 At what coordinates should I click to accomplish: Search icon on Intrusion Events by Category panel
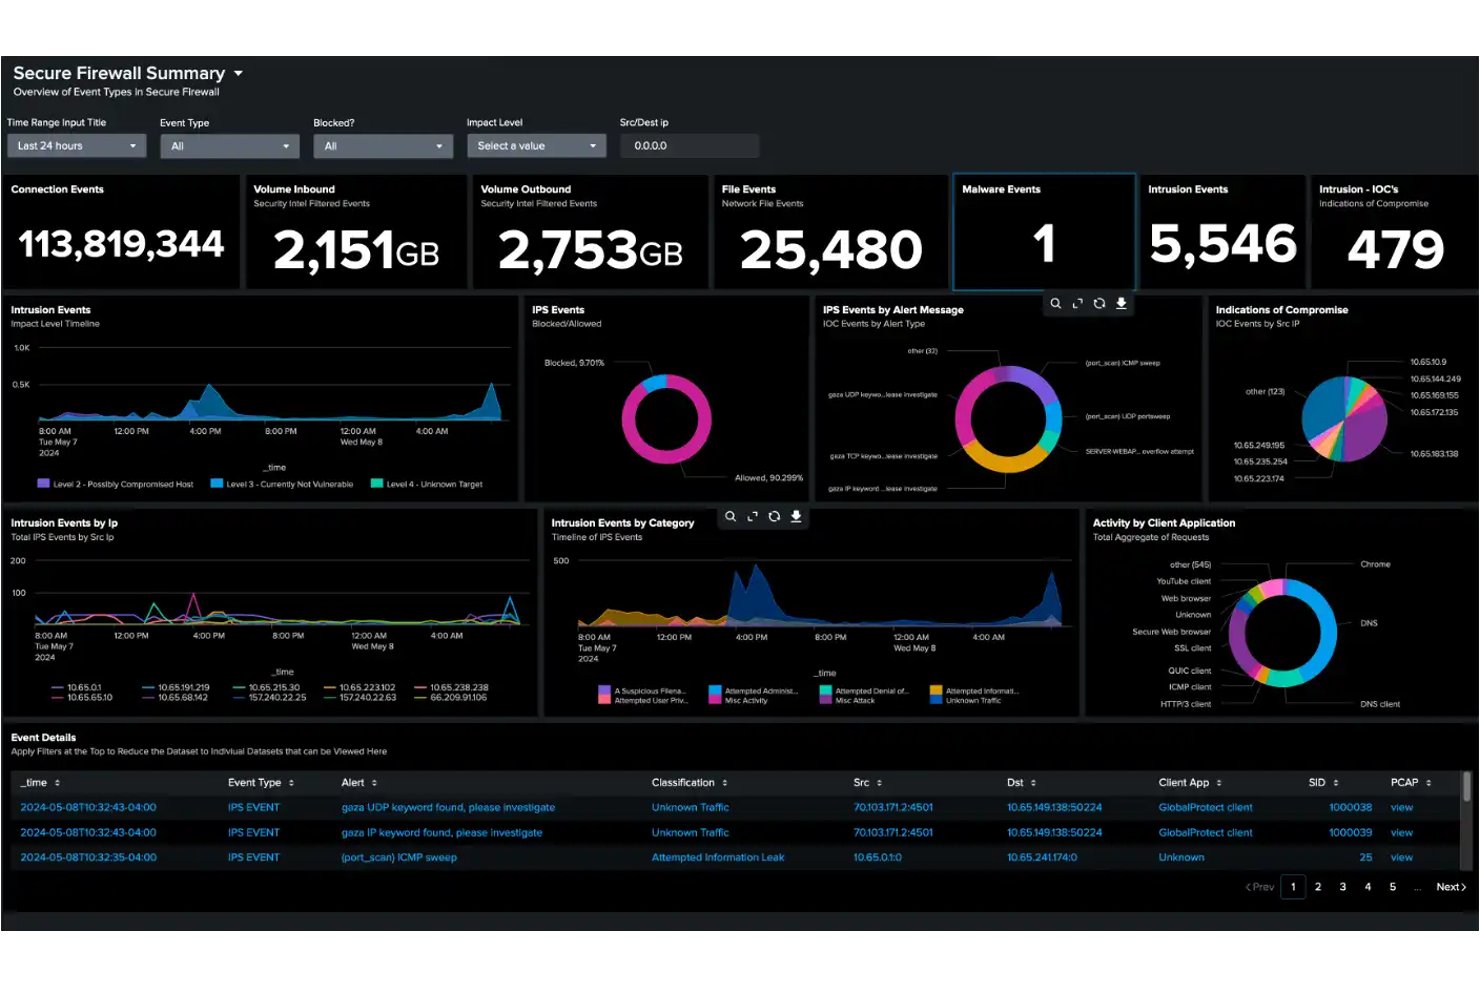coord(730,516)
